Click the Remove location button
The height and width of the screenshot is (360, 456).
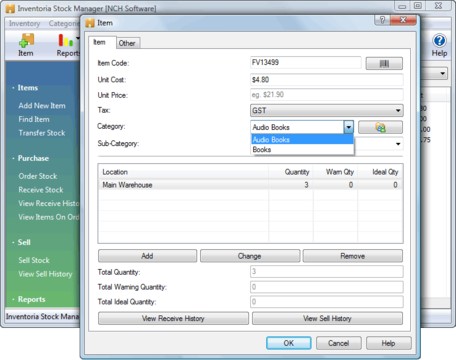(352, 256)
